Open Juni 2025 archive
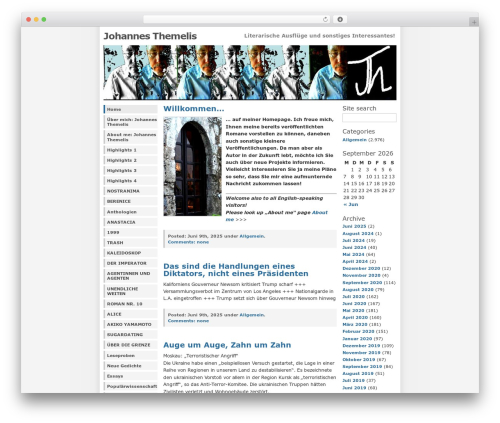The image size is (500, 423). pos(354,226)
